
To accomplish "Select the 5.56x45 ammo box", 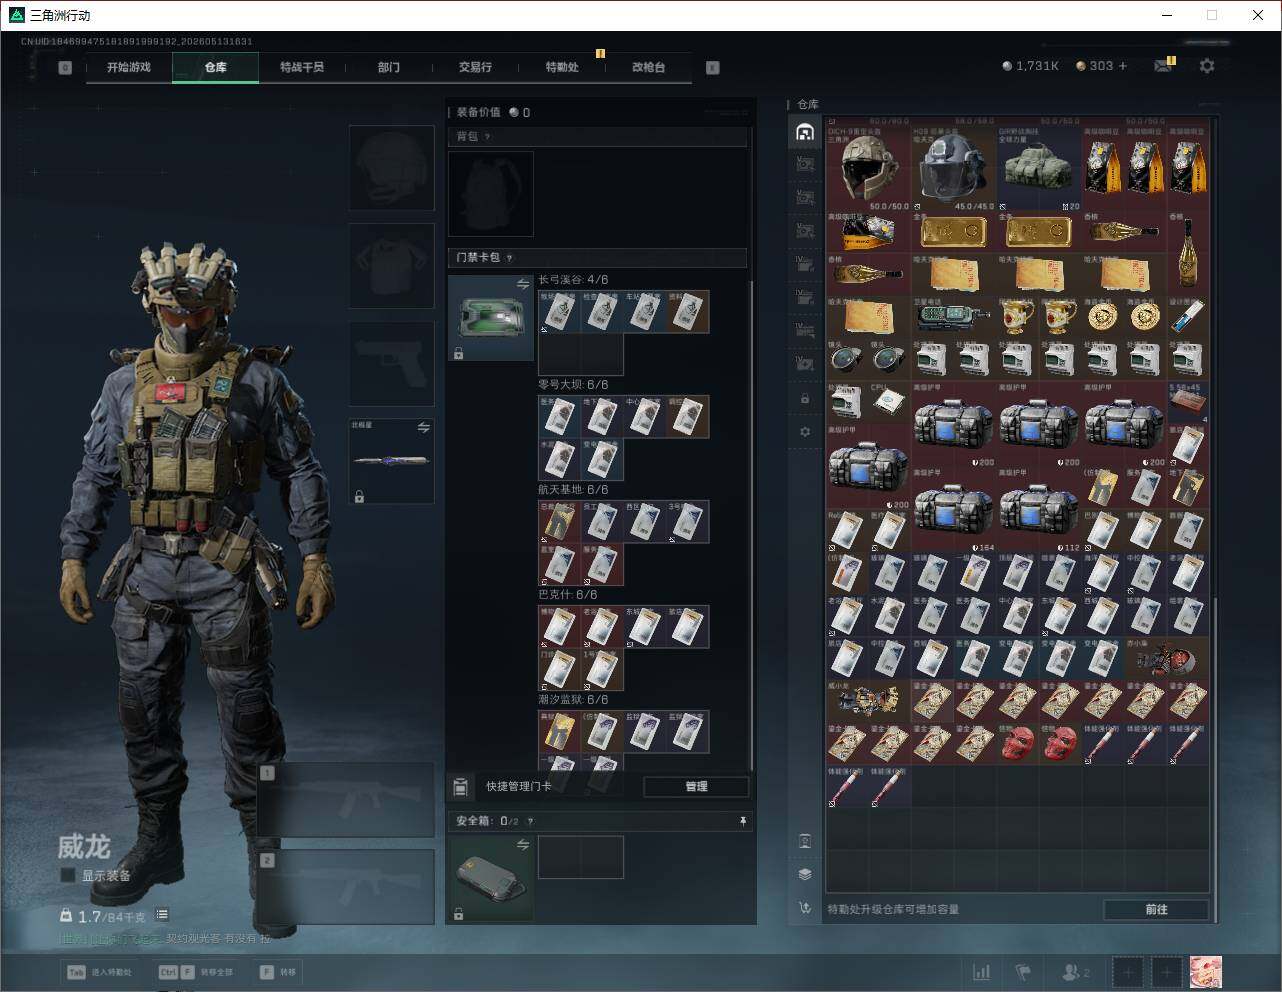I will 1187,401.
